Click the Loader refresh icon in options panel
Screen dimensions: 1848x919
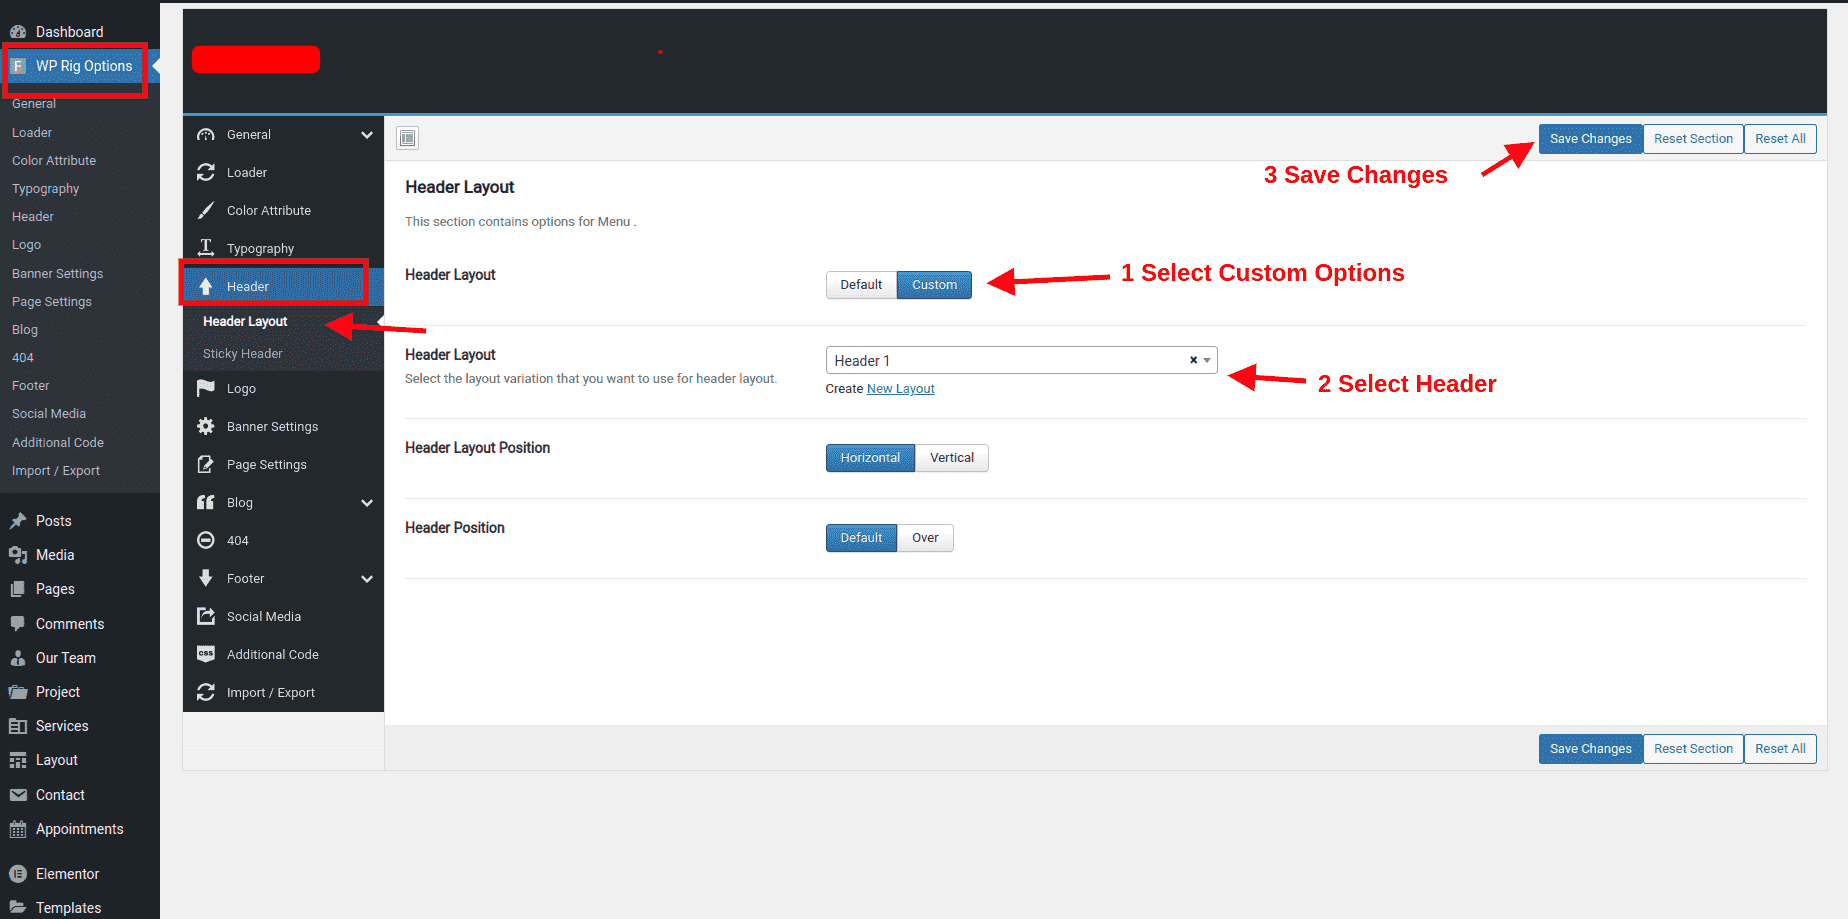(x=206, y=172)
